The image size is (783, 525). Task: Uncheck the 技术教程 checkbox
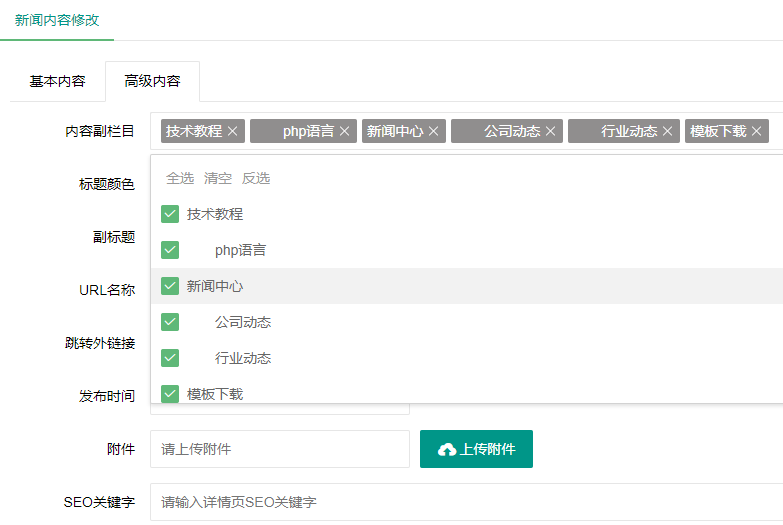coord(170,214)
